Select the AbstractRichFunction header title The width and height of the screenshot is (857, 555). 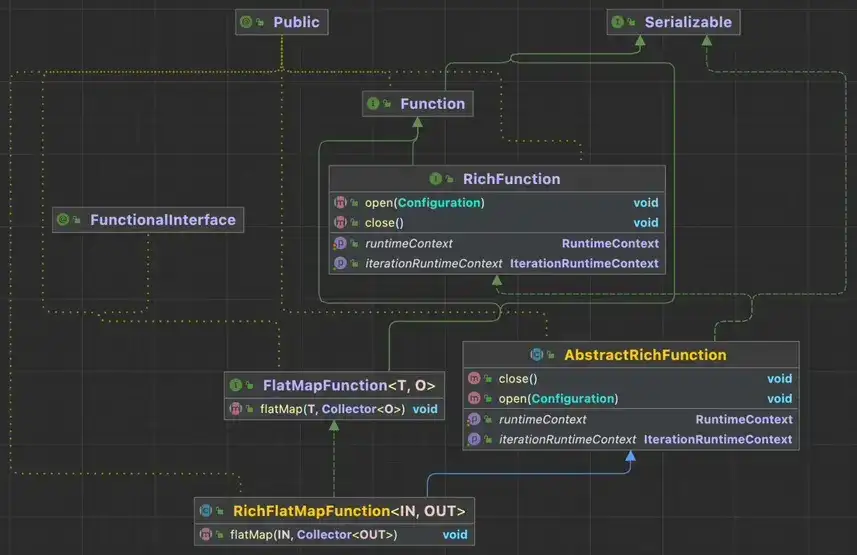pos(645,355)
